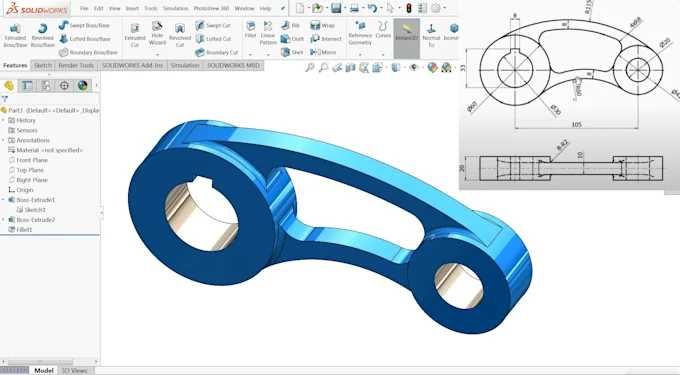Open the Linear Pattern dropdown arrow
Screen dimensions: 680x375
click(x=268, y=55)
